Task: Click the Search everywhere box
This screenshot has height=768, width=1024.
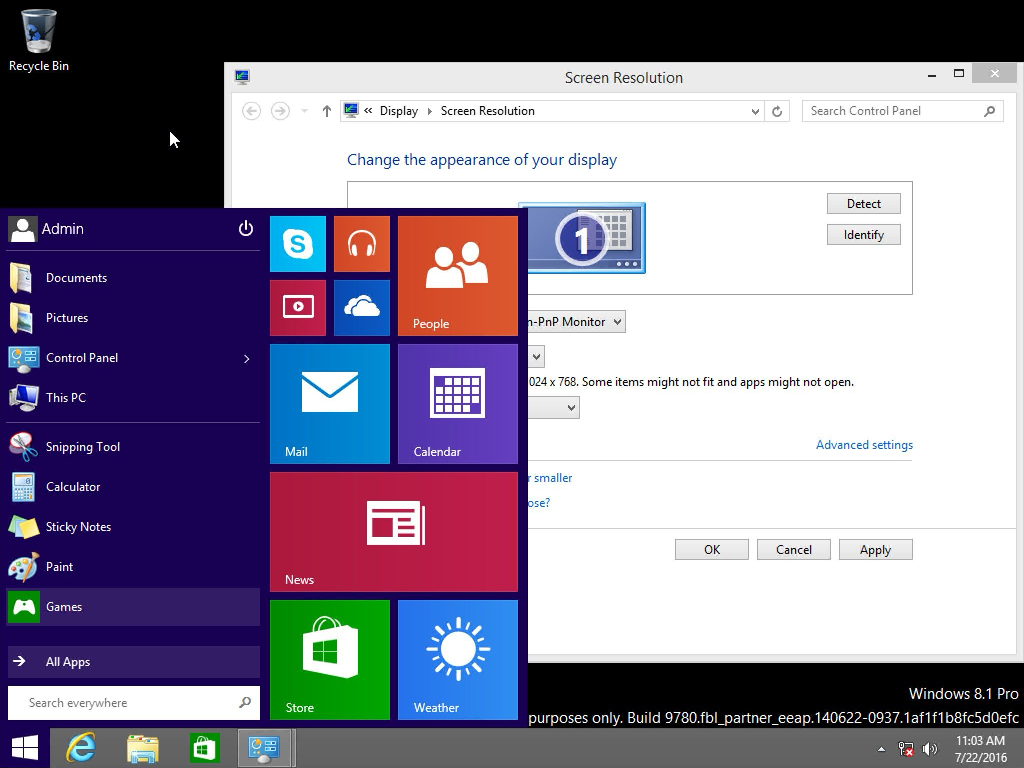Action: click(125, 703)
